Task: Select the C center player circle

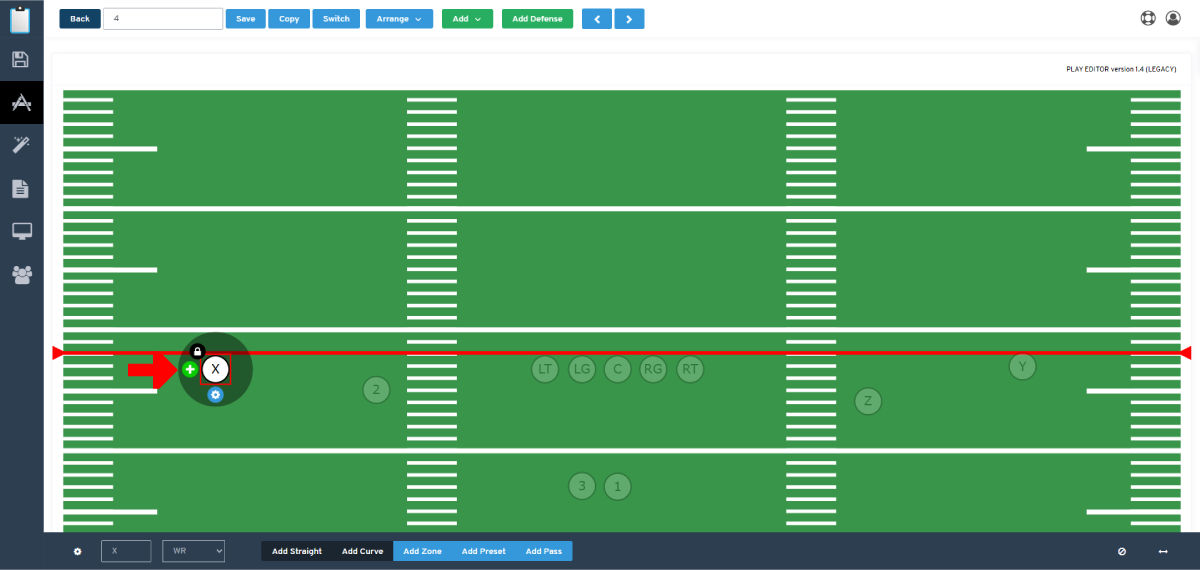Action: click(617, 369)
